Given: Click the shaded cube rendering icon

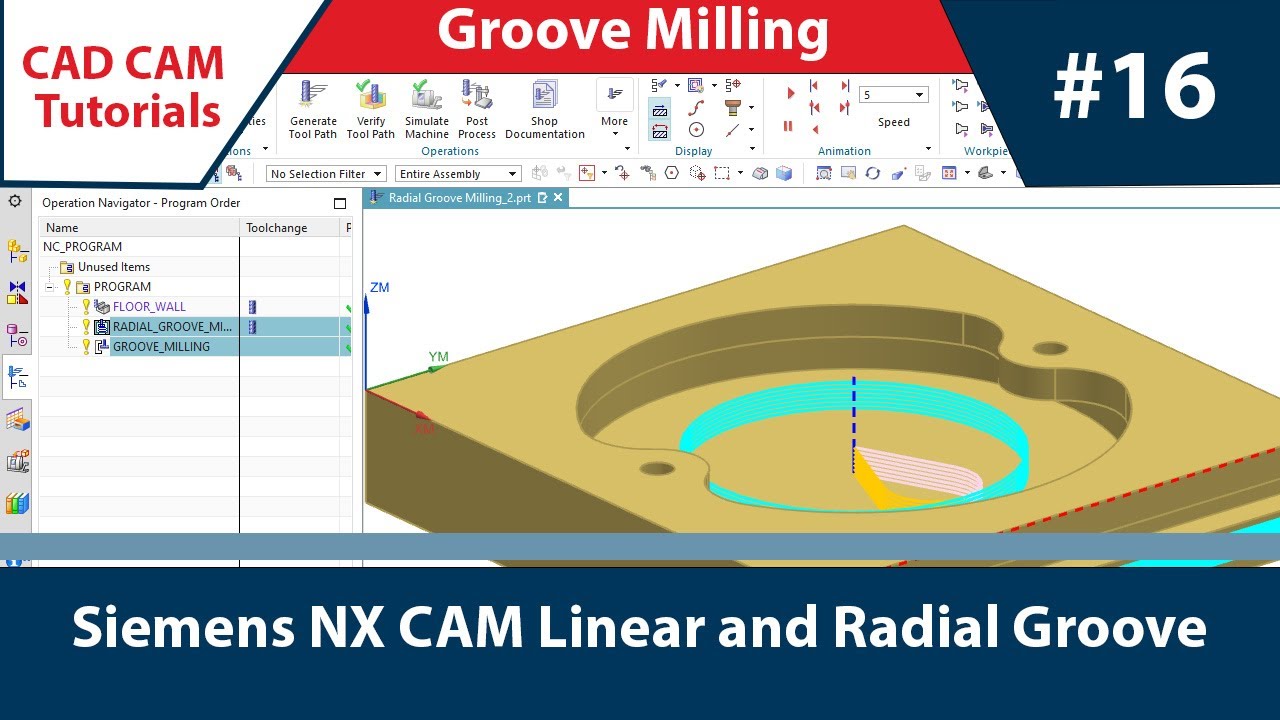Looking at the screenshot, I should click(784, 173).
